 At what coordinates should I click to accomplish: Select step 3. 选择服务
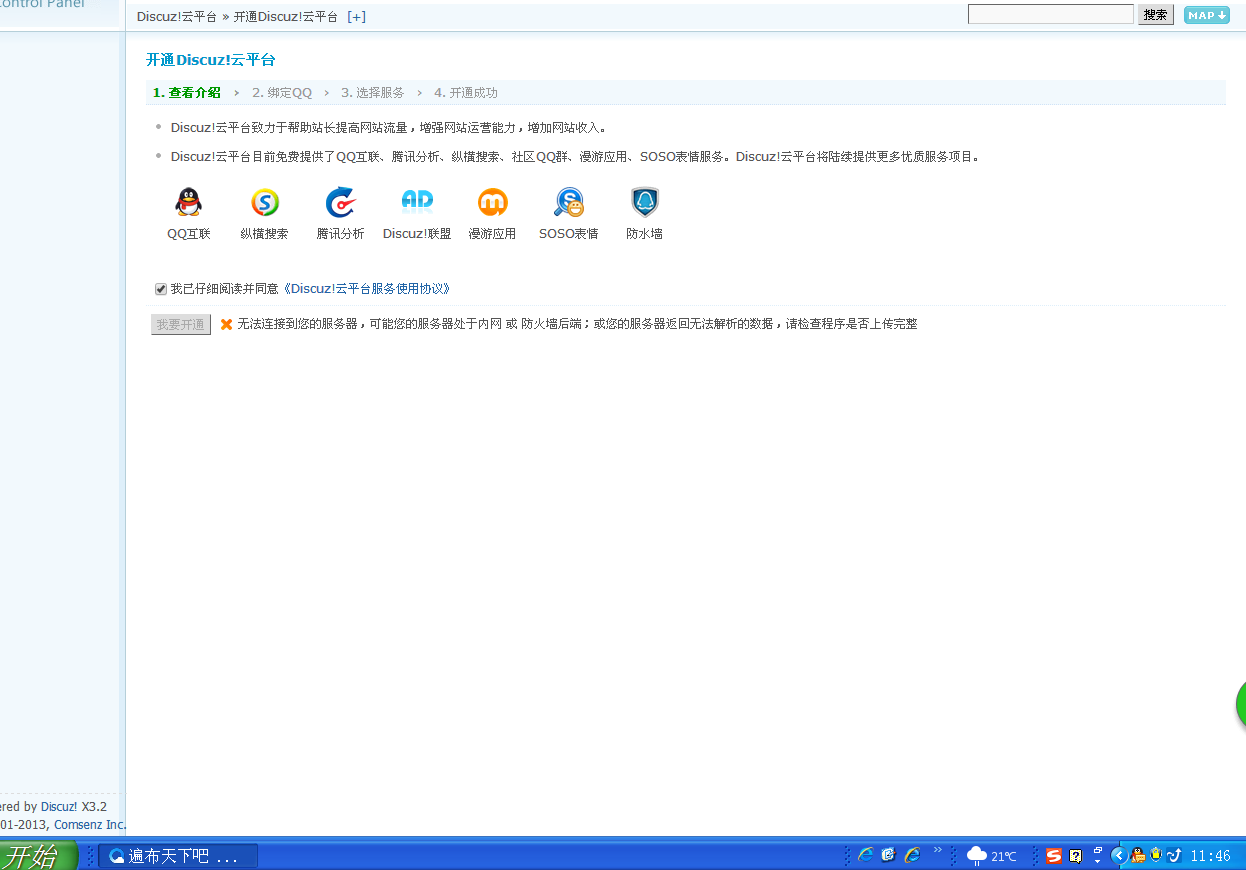tap(372, 93)
